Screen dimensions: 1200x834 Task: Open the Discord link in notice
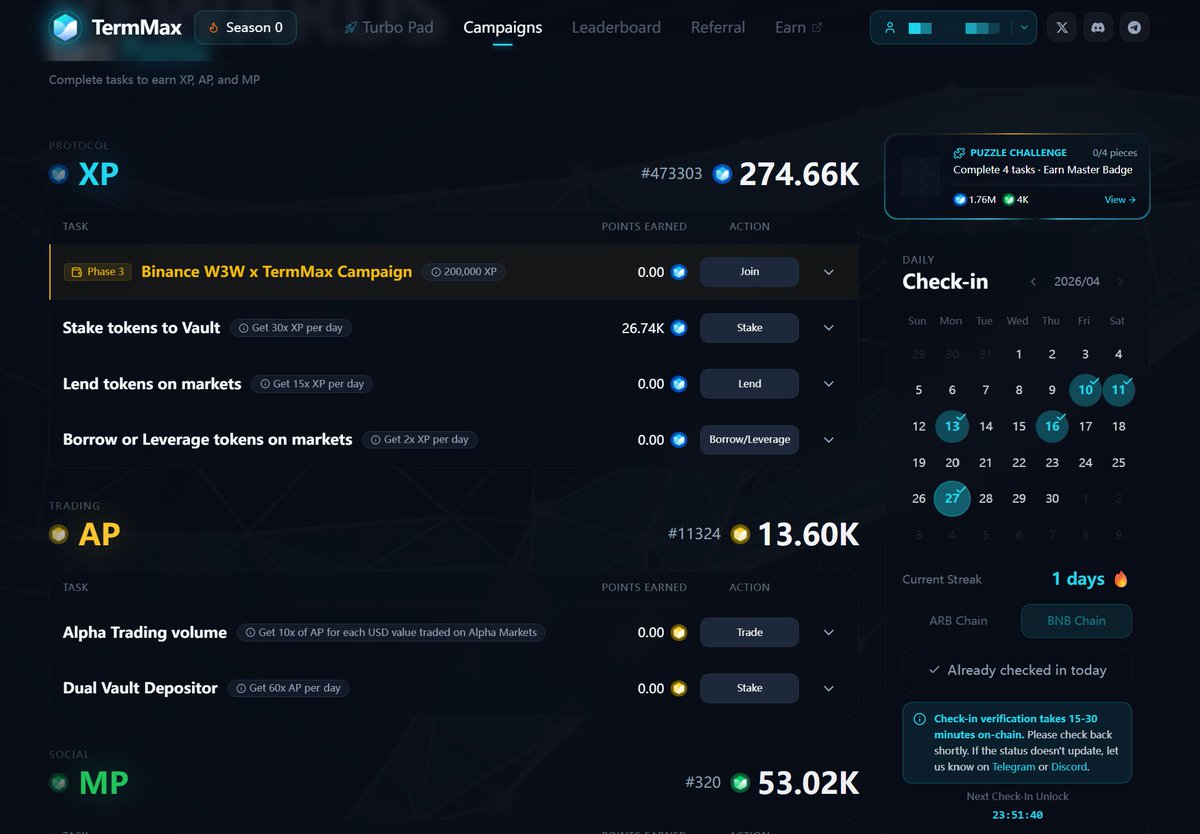click(1069, 767)
